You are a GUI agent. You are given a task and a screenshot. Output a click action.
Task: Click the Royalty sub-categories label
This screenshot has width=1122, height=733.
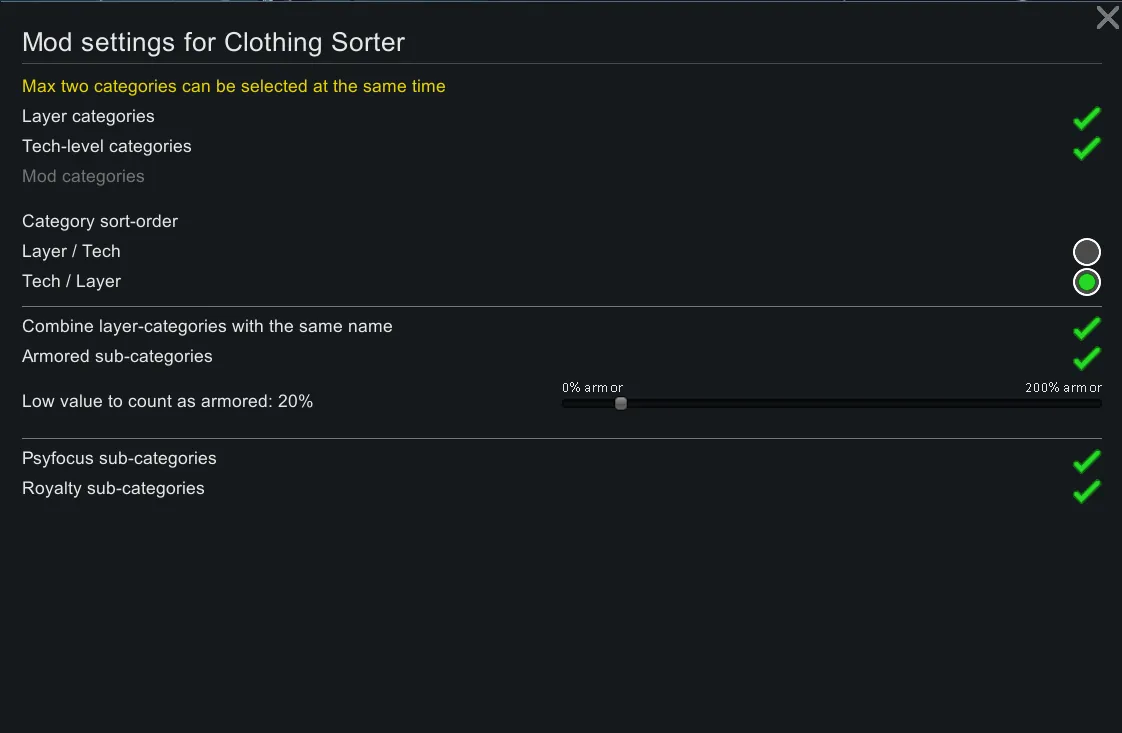[x=113, y=489]
